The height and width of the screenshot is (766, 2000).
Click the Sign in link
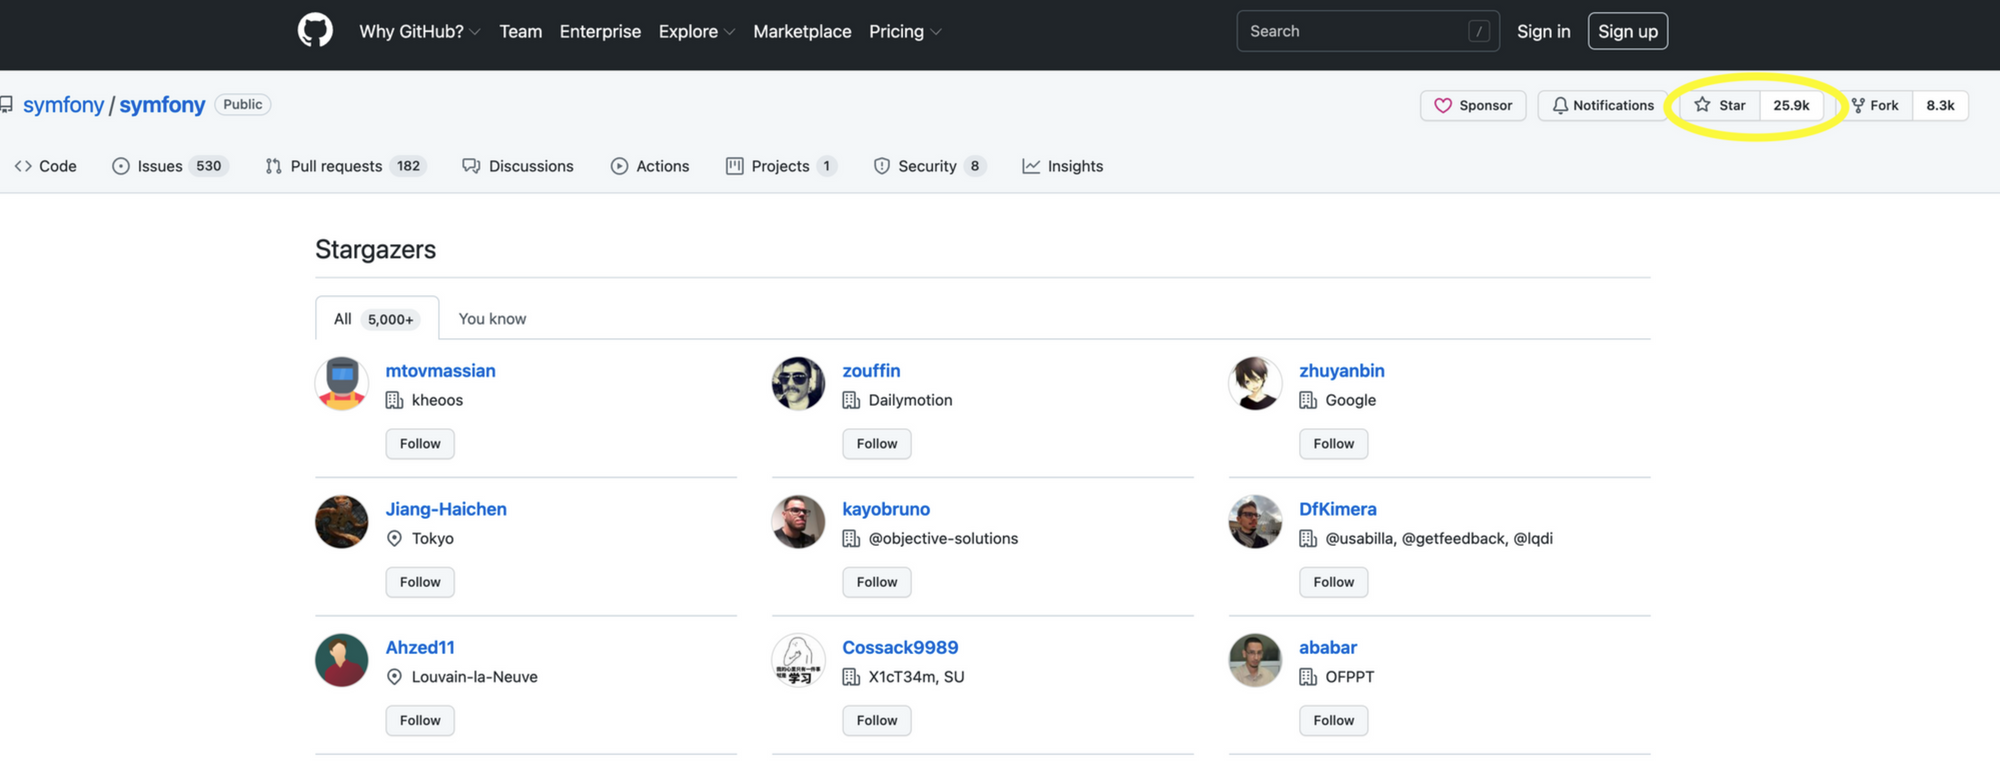(x=1543, y=31)
